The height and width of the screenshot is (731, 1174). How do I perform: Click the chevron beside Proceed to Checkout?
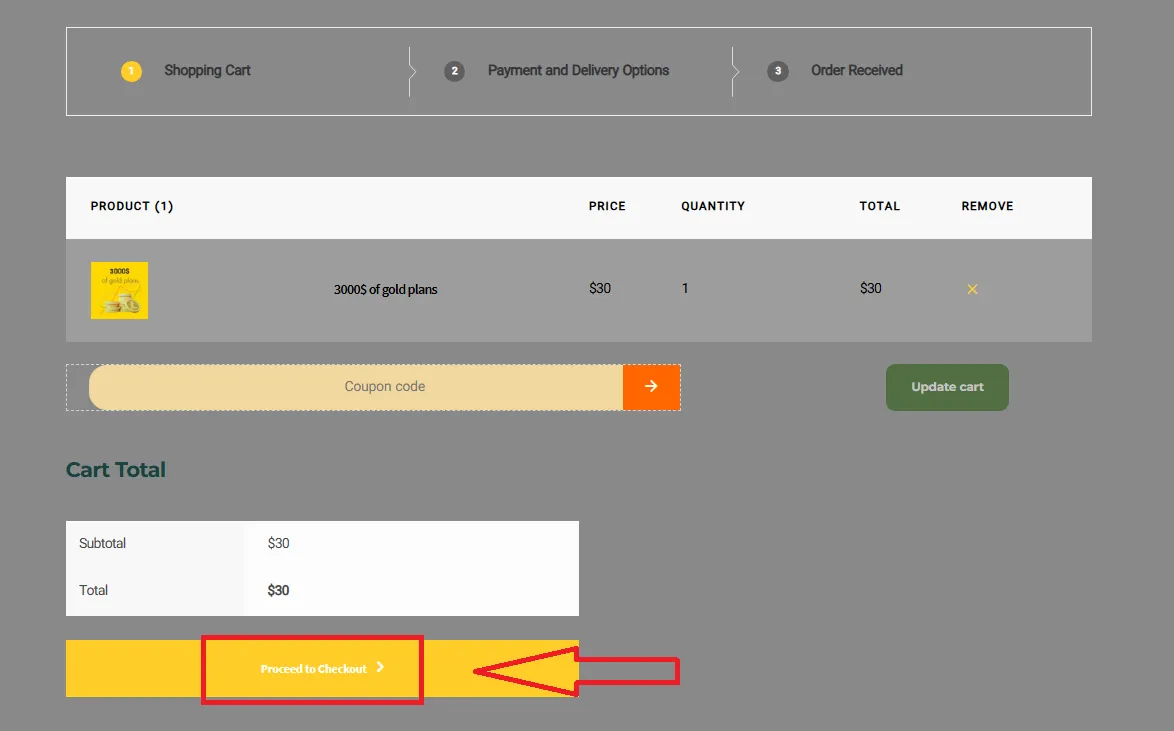[x=381, y=668]
